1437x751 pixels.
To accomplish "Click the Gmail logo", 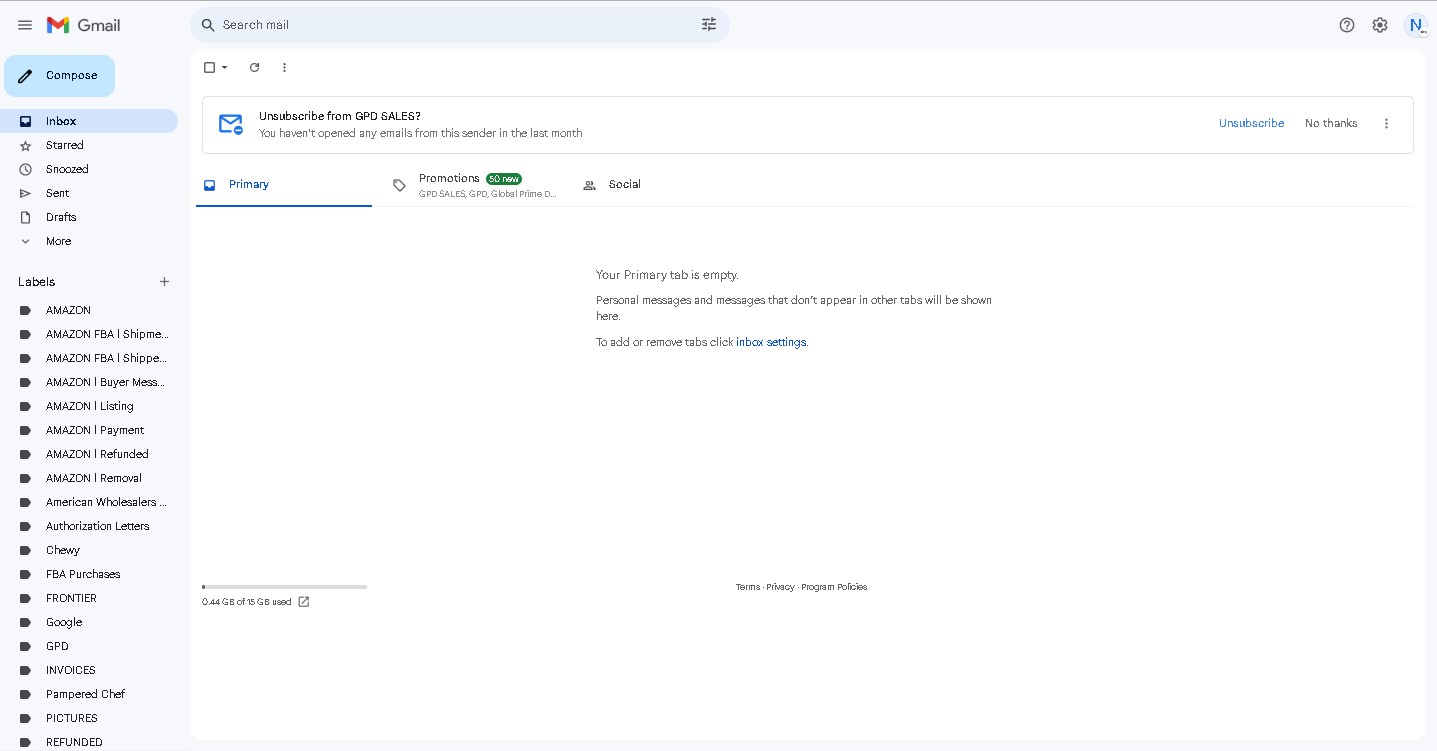I will (84, 25).
